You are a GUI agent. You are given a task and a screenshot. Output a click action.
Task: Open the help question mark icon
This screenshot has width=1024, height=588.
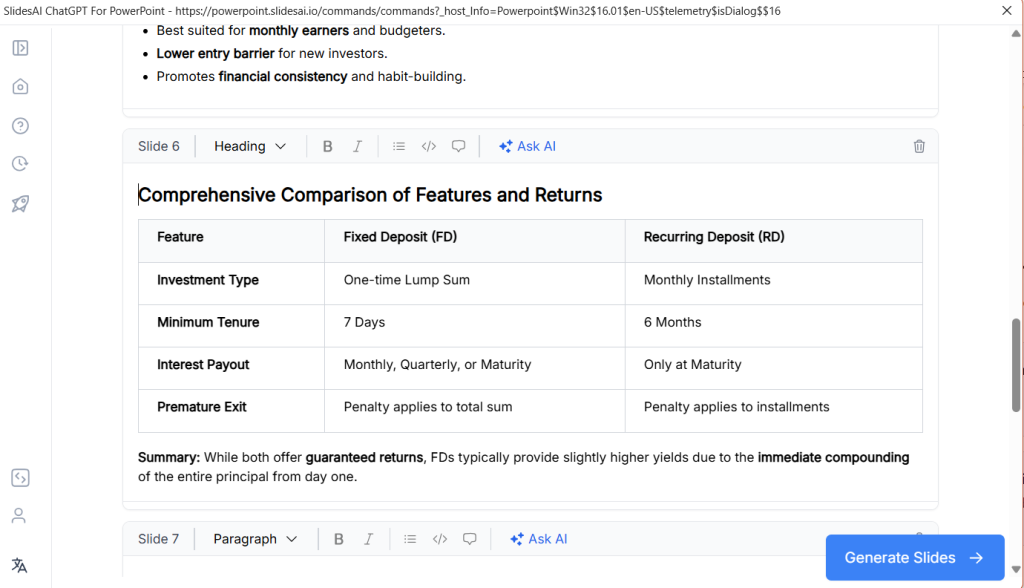20,126
